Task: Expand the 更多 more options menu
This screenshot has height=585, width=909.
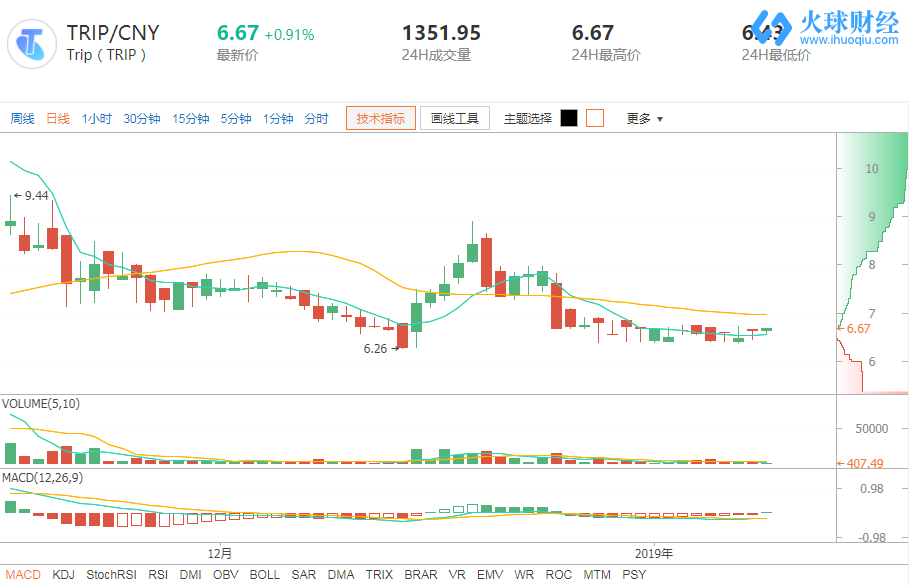Action: coord(638,117)
